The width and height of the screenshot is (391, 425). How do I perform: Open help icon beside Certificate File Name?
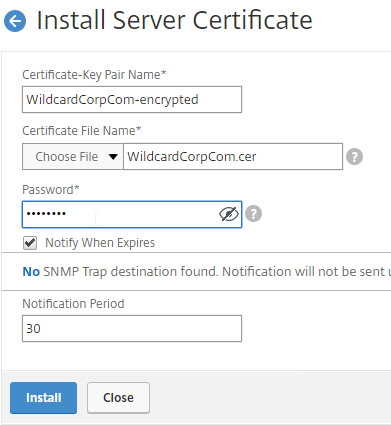[x=354, y=157]
